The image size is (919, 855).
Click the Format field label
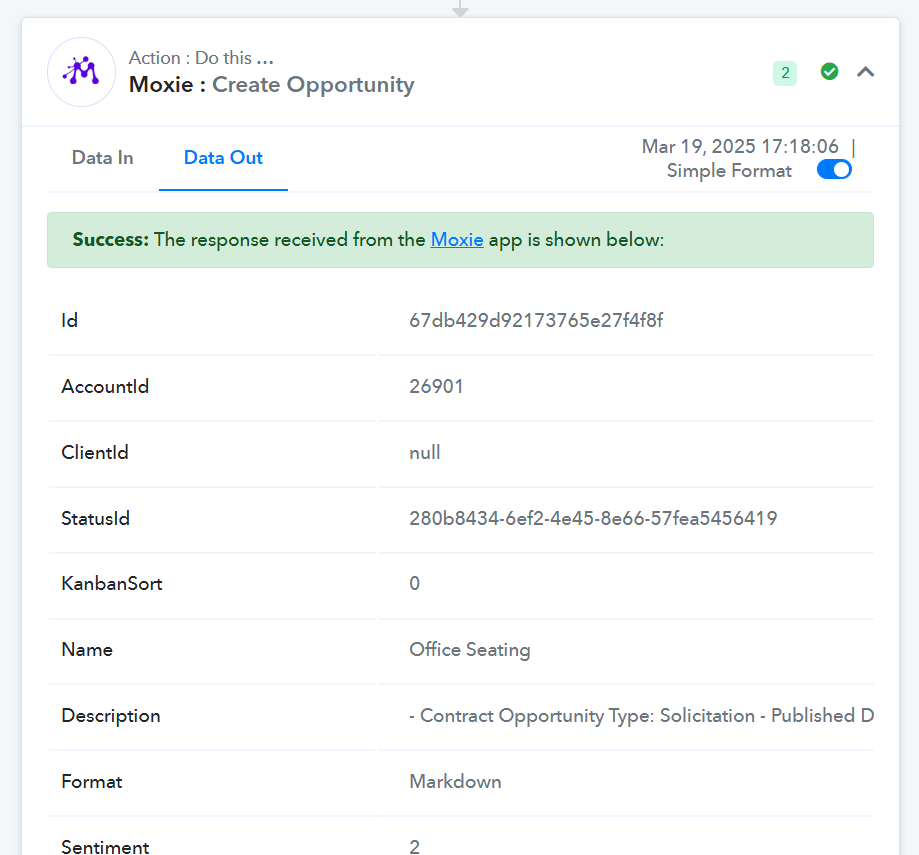92,782
